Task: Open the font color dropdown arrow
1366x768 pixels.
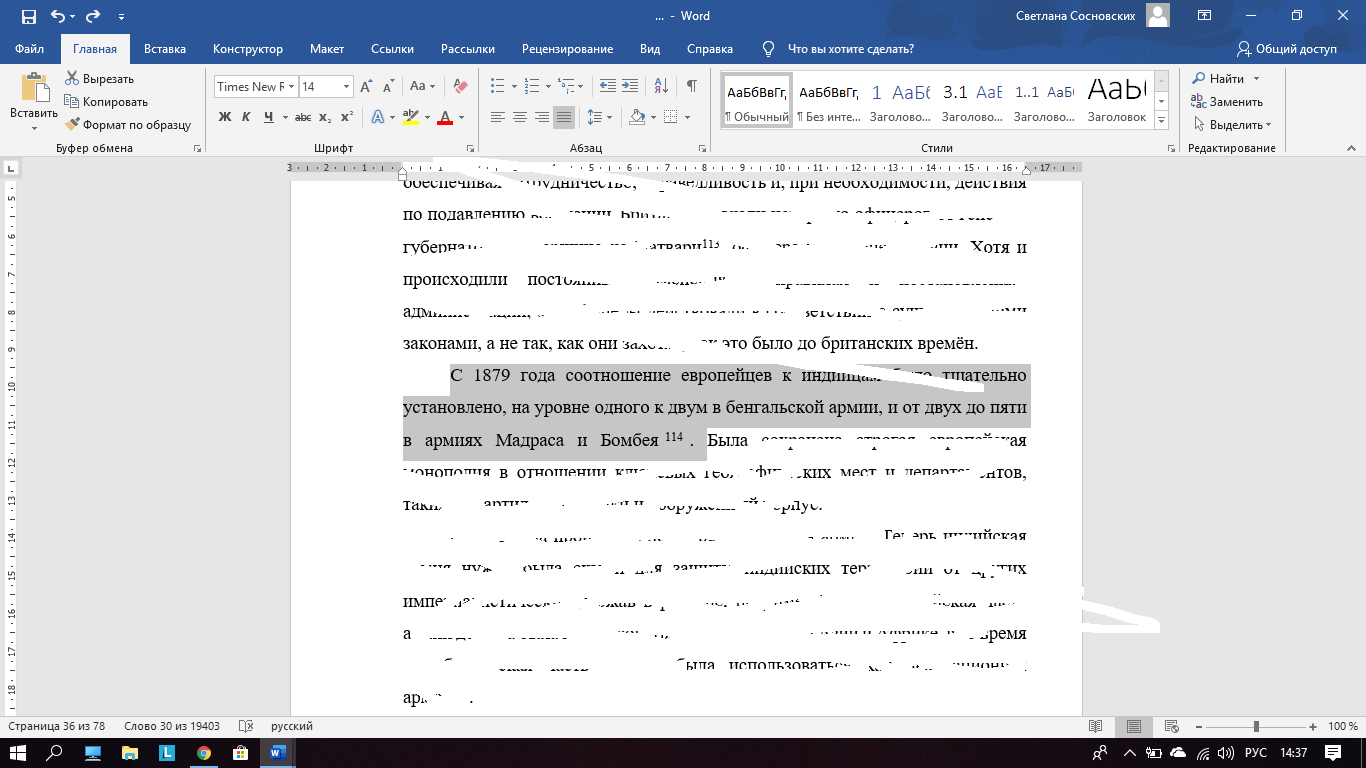Action: coord(461,117)
